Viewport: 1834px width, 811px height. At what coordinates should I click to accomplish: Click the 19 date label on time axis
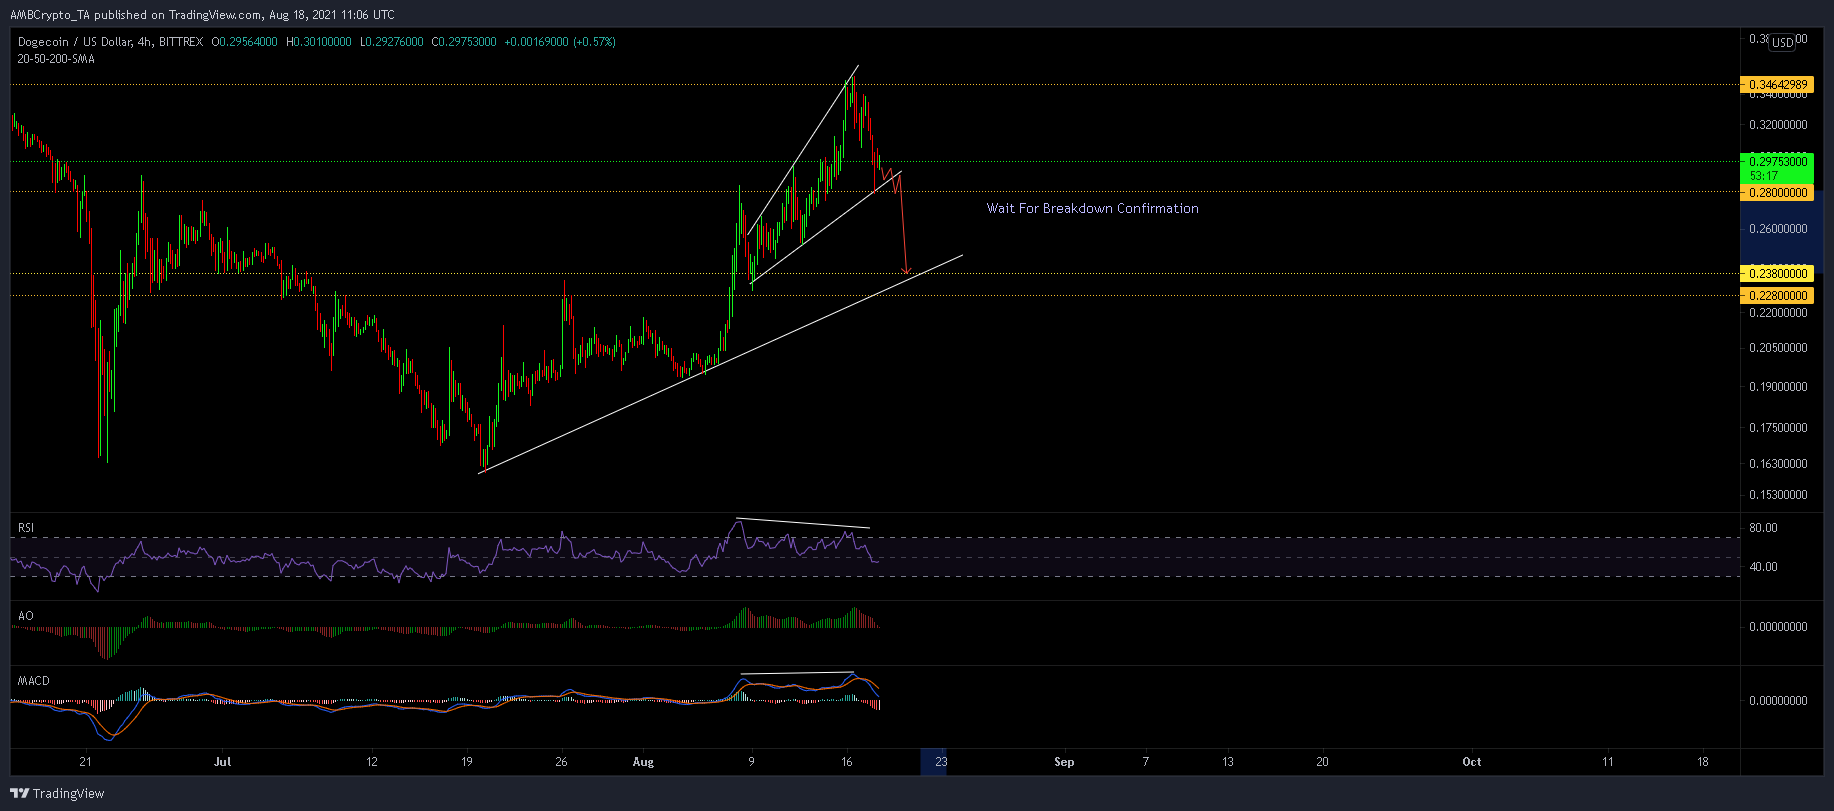click(x=467, y=762)
